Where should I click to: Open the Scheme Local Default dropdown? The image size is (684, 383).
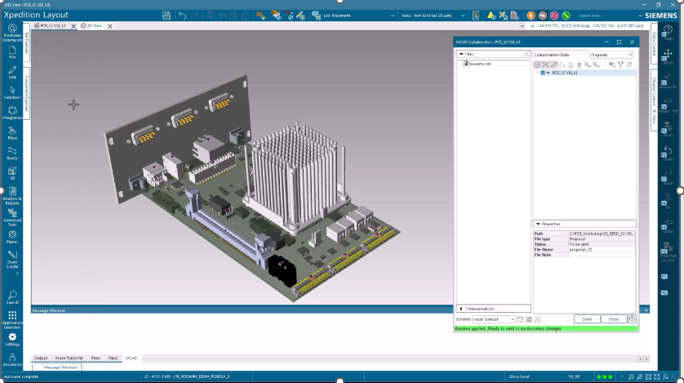(x=493, y=319)
